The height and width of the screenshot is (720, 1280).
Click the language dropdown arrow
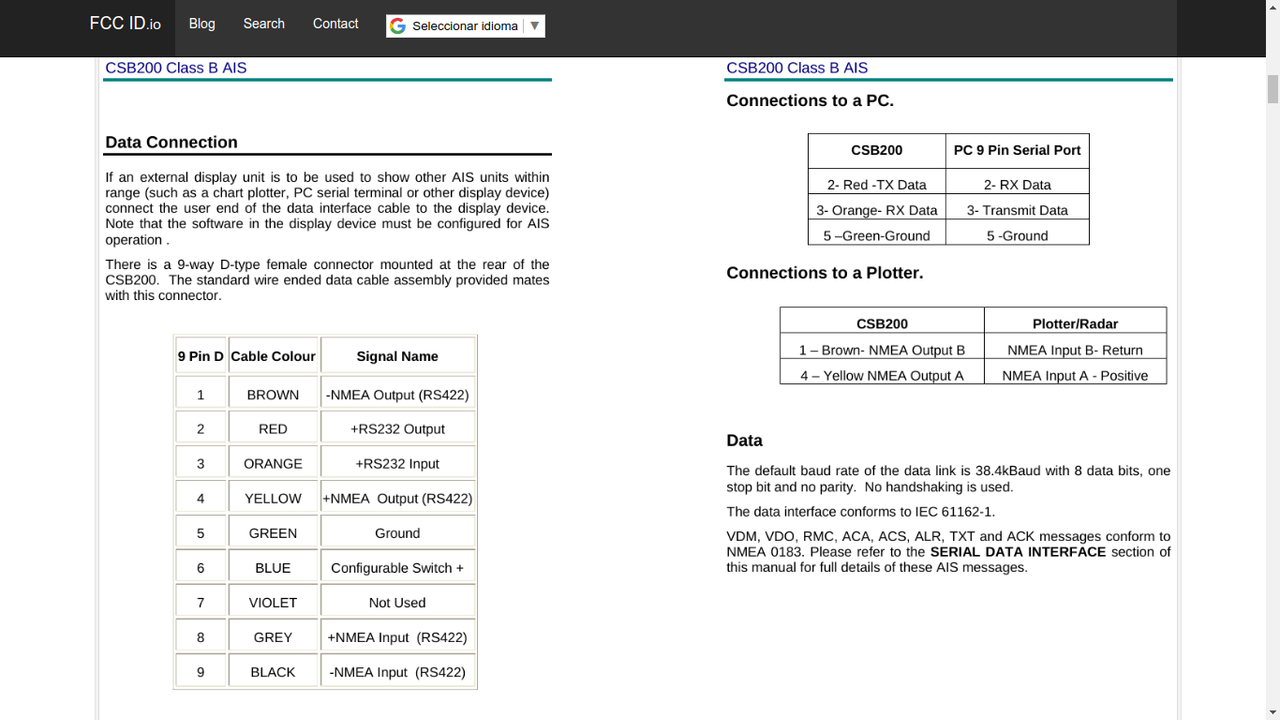tap(535, 26)
